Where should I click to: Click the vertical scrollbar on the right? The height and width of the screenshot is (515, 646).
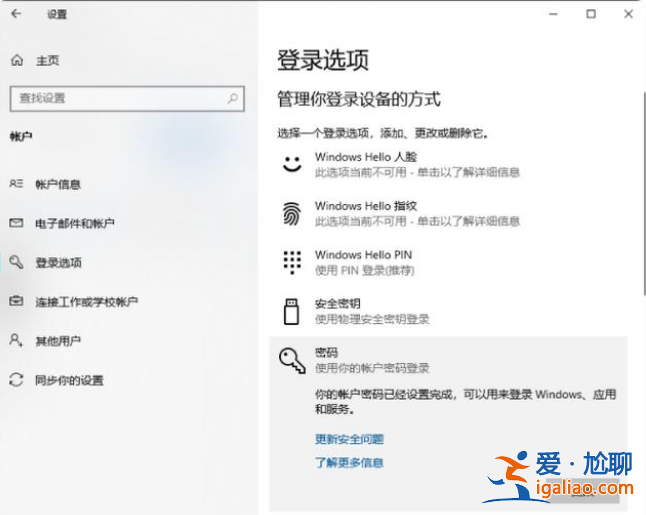[x=644, y=194]
